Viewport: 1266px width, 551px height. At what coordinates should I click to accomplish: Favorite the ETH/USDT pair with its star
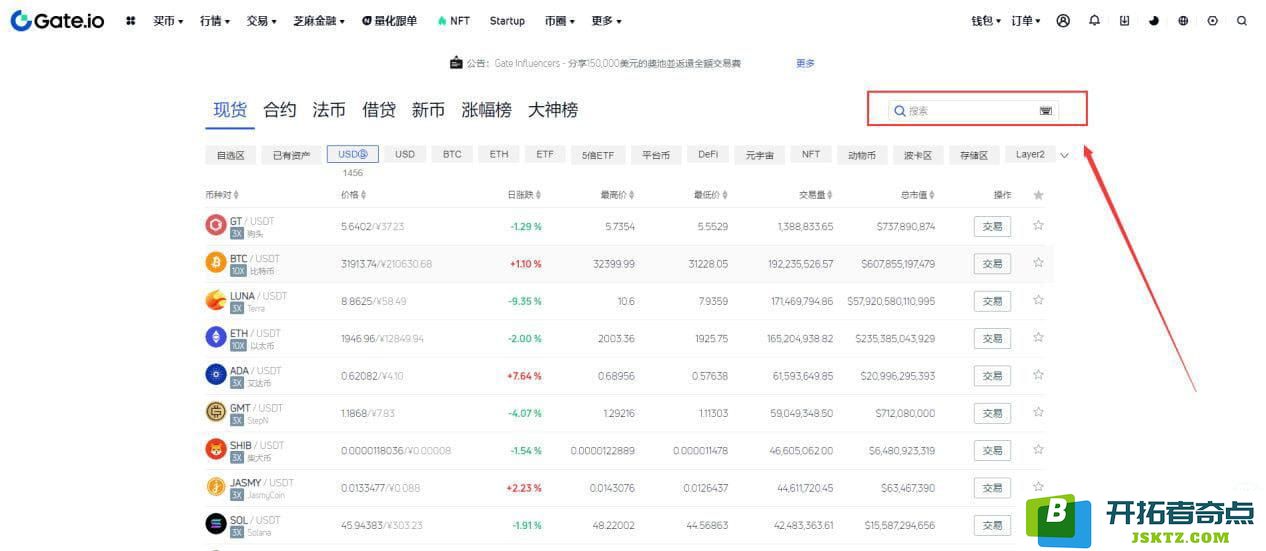1038,337
